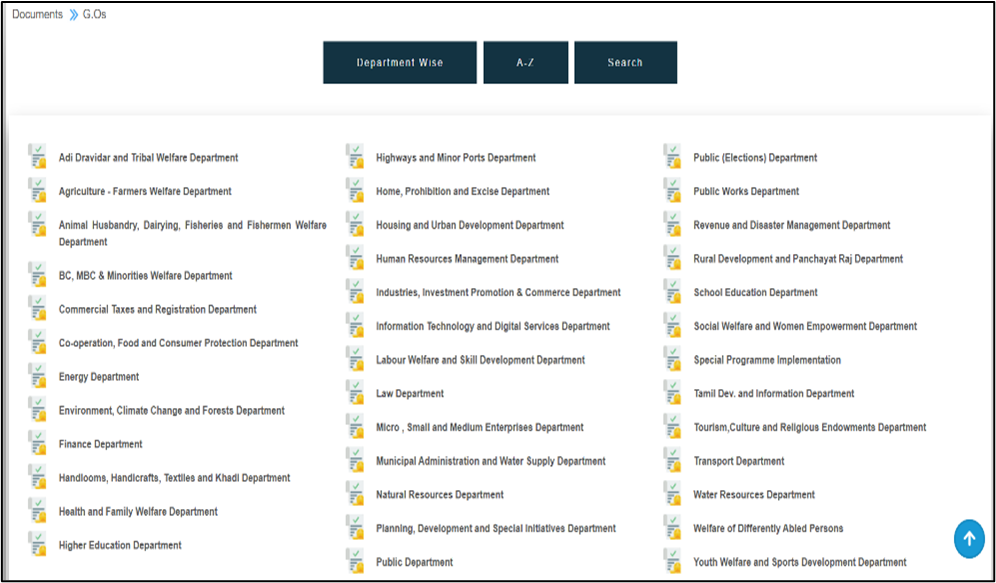Open Planning, Development and Special Initiatives Department
This screenshot has width=996, height=583.
click(496, 528)
